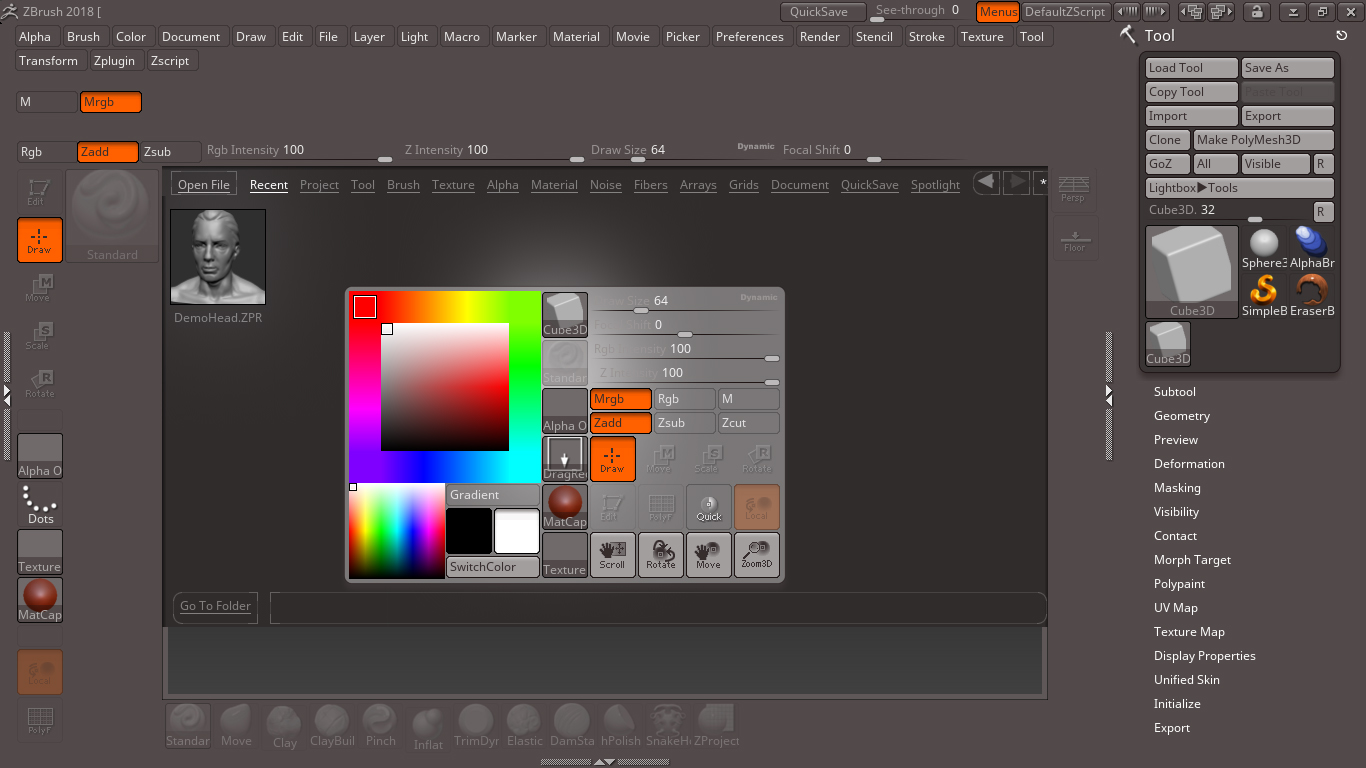Click the Load Tool button
The width and height of the screenshot is (1366, 768).
point(1192,68)
